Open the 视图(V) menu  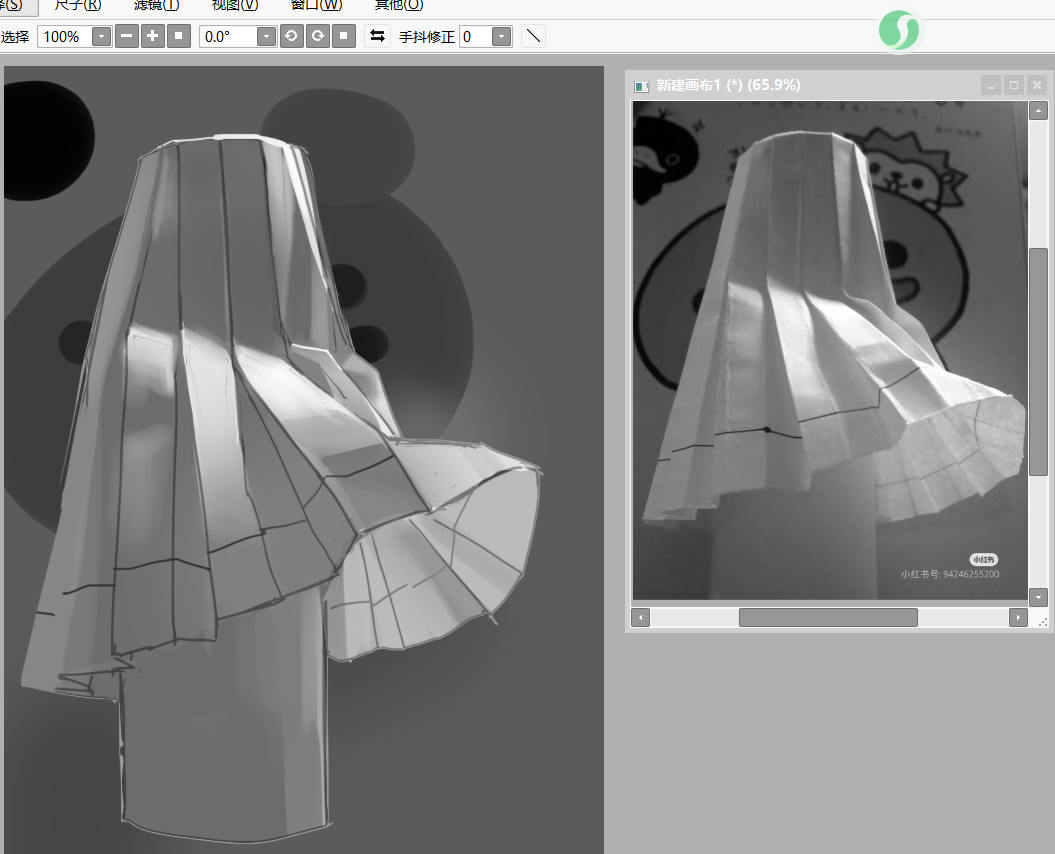tap(234, 5)
